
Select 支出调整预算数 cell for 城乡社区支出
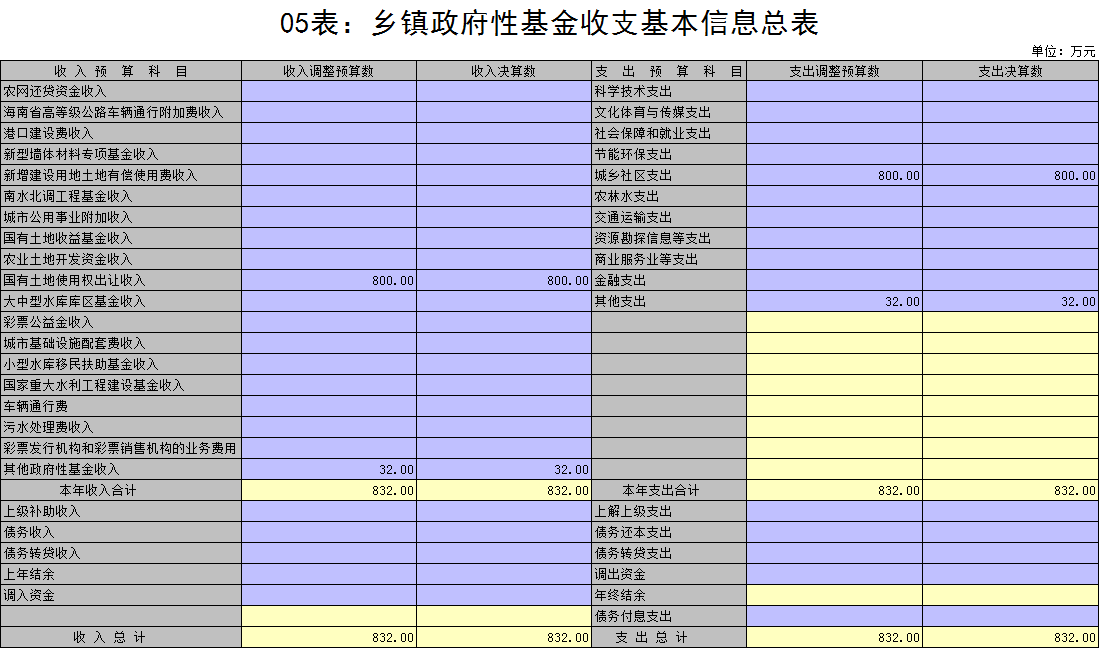point(834,176)
